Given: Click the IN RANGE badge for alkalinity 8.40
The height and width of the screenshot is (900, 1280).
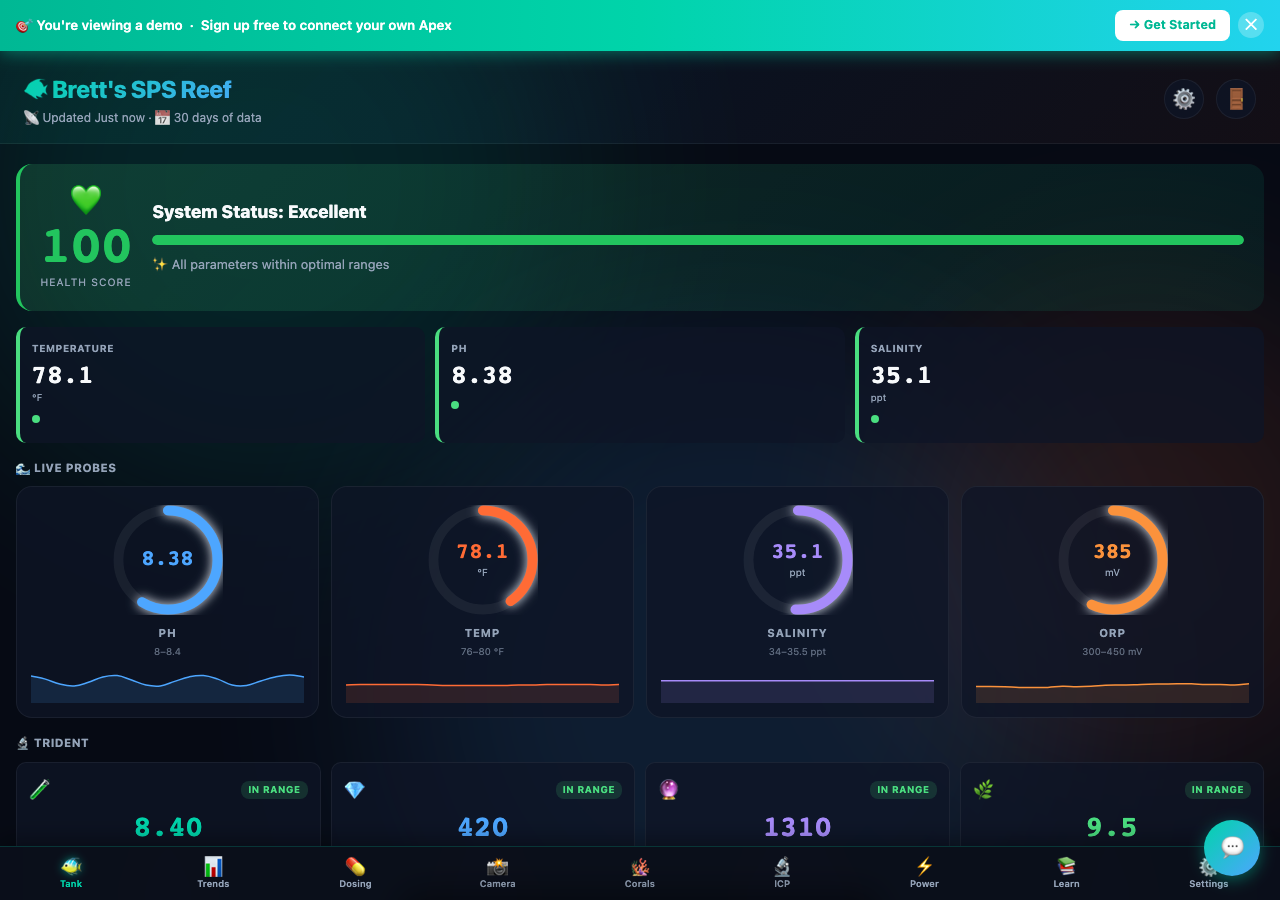Looking at the screenshot, I should point(274,789).
